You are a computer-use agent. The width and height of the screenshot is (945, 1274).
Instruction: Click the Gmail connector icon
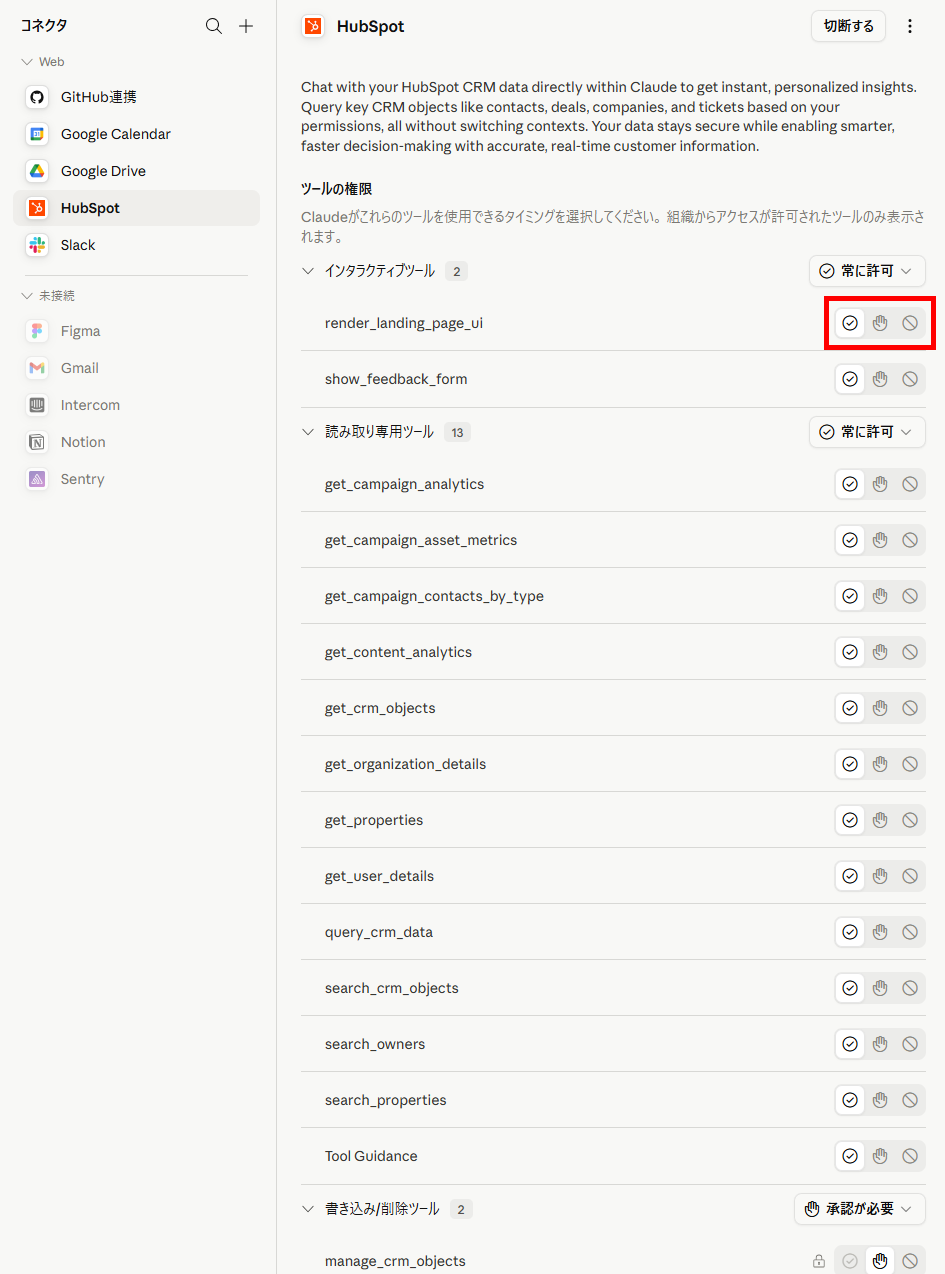tap(37, 368)
